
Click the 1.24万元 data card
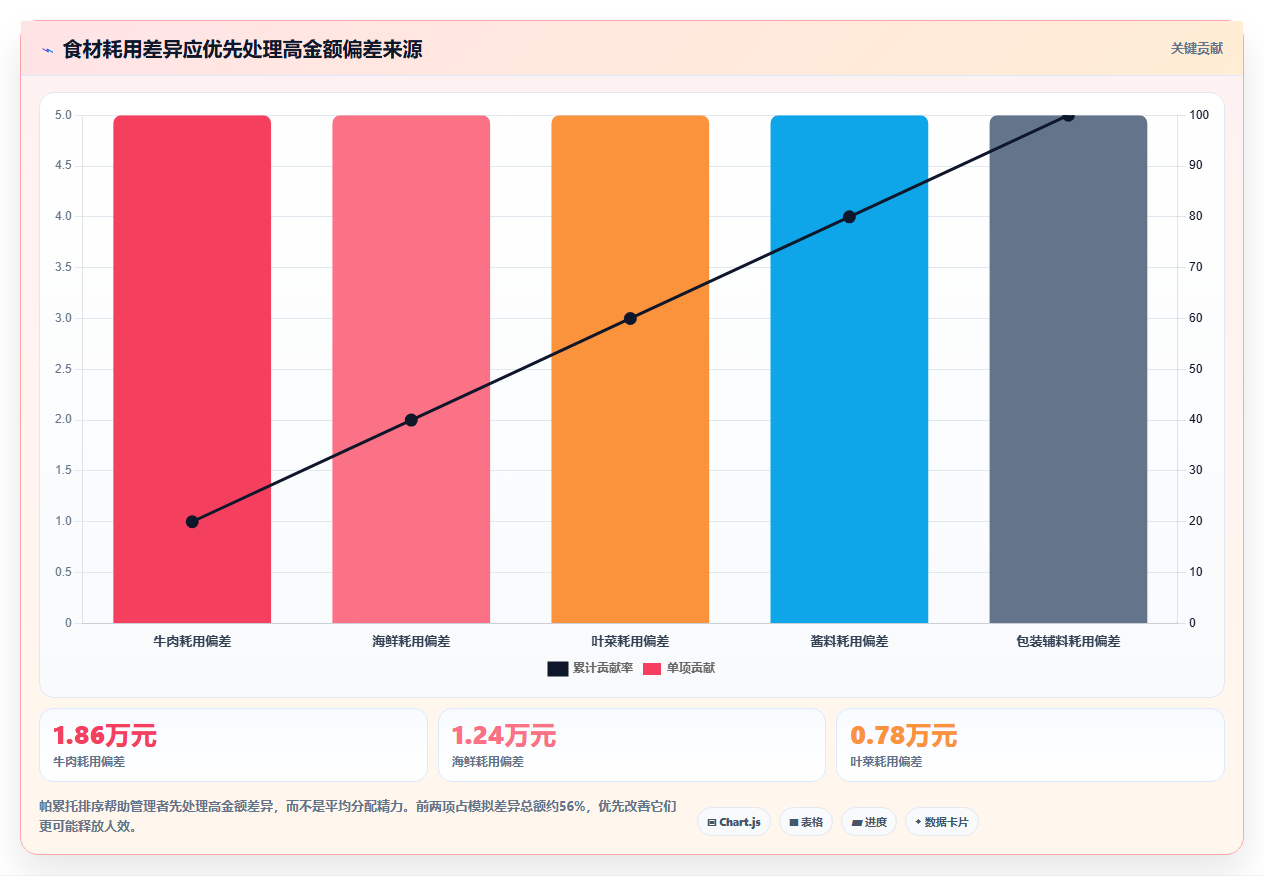tap(632, 745)
